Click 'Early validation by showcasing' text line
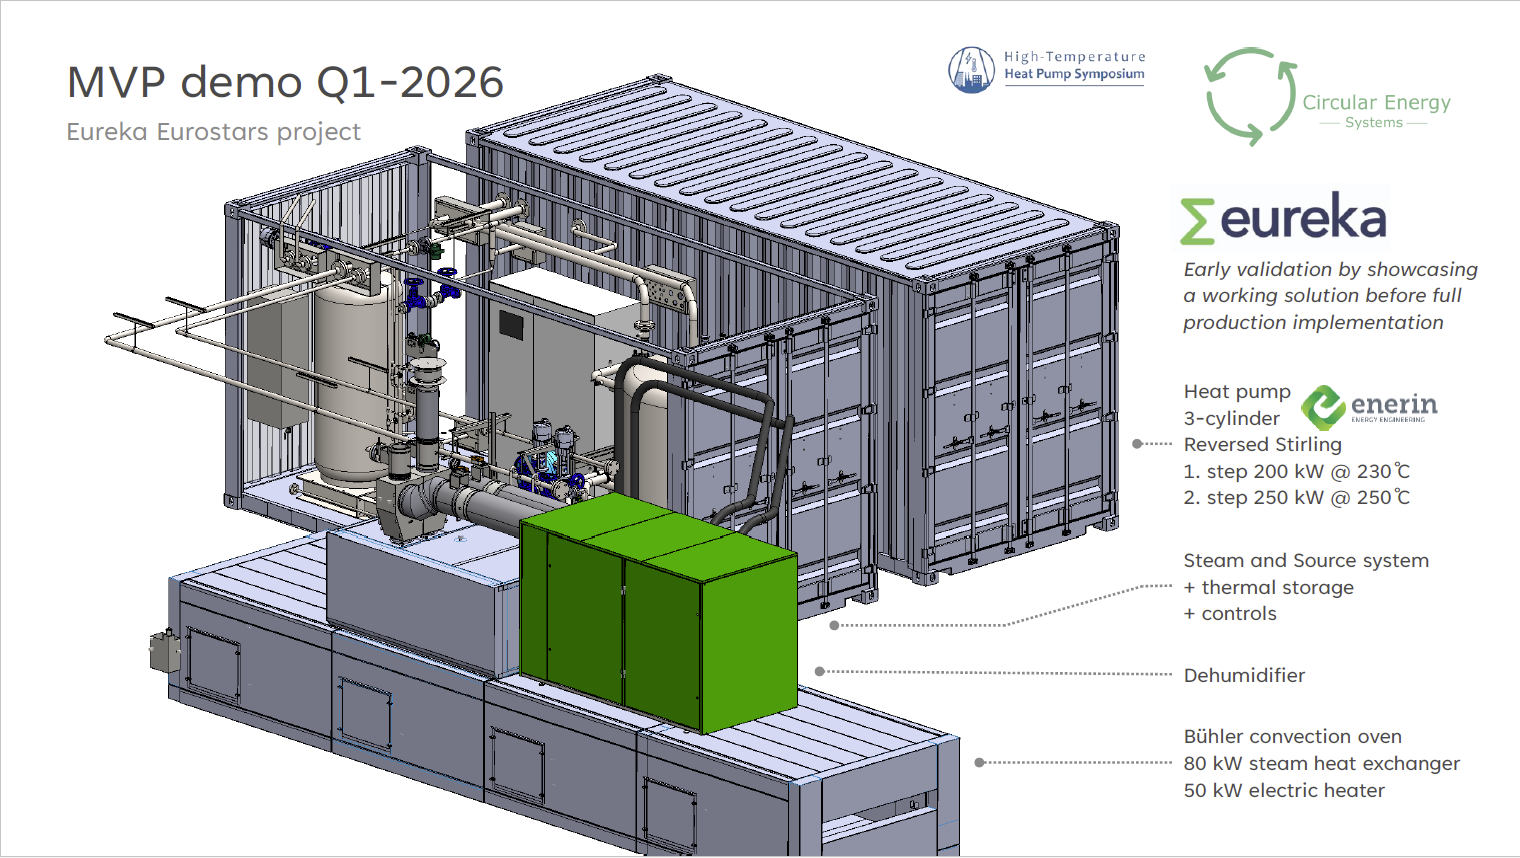Viewport: 1520px width, 858px height. click(x=1330, y=270)
